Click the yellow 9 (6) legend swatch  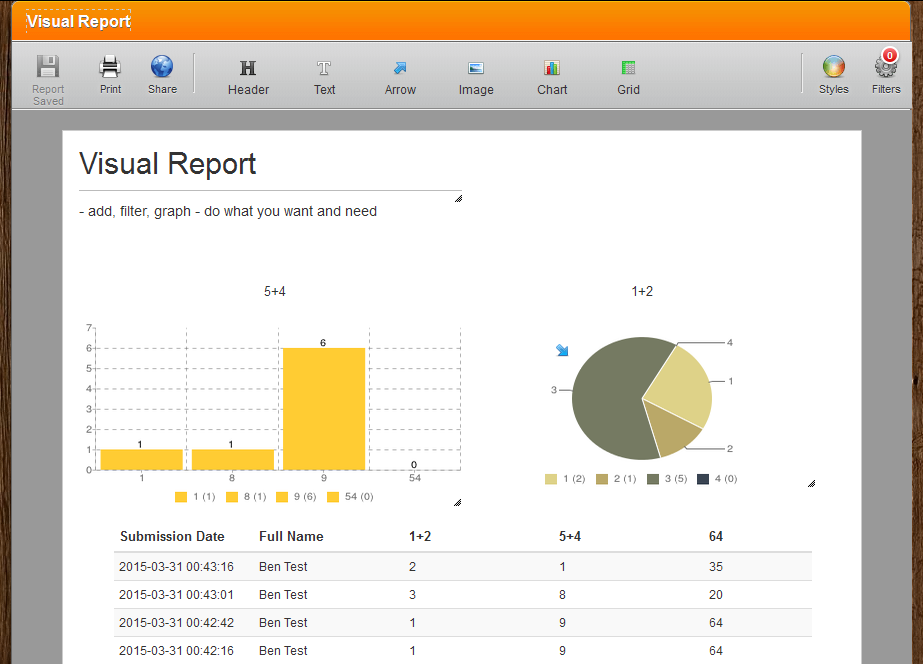pyautogui.click(x=282, y=496)
